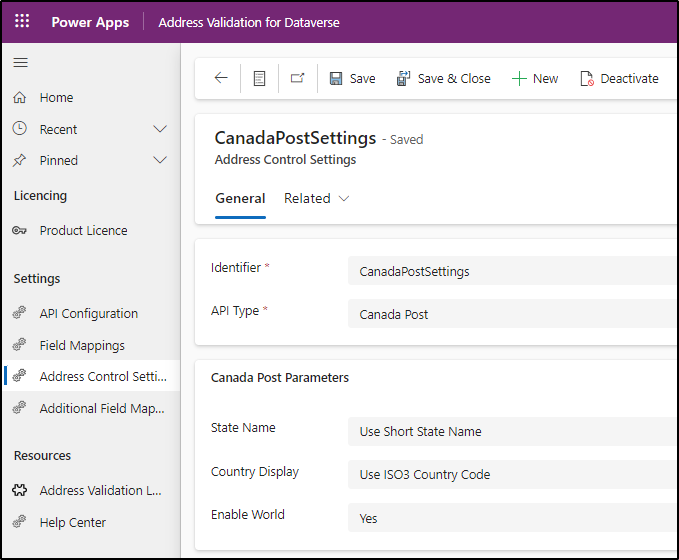Open the Related tab dropdown
This screenshot has width=679, height=560.
pyautogui.click(x=316, y=198)
